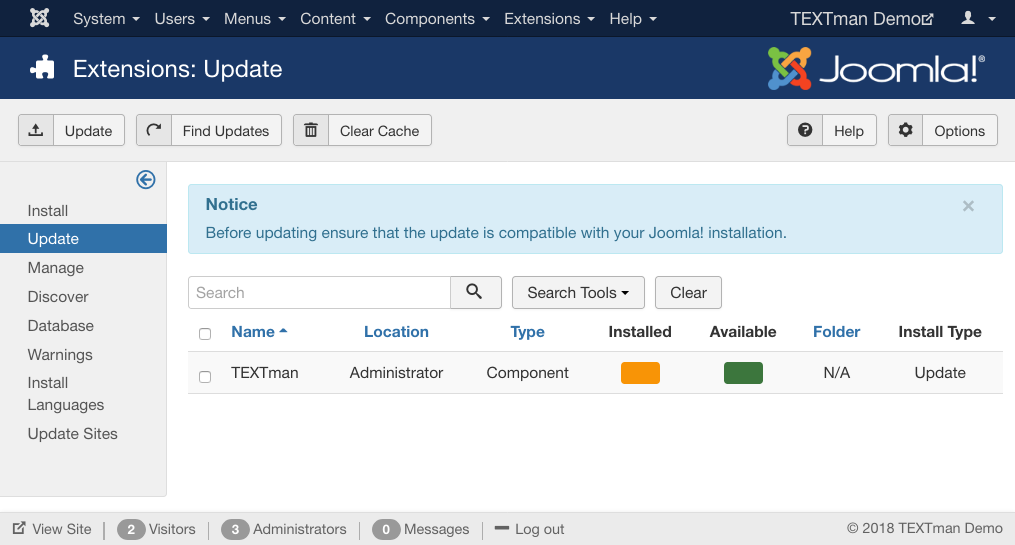Open the Extensions menu
The width and height of the screenshot is (1015, 545).
click(x=549, y=19)
